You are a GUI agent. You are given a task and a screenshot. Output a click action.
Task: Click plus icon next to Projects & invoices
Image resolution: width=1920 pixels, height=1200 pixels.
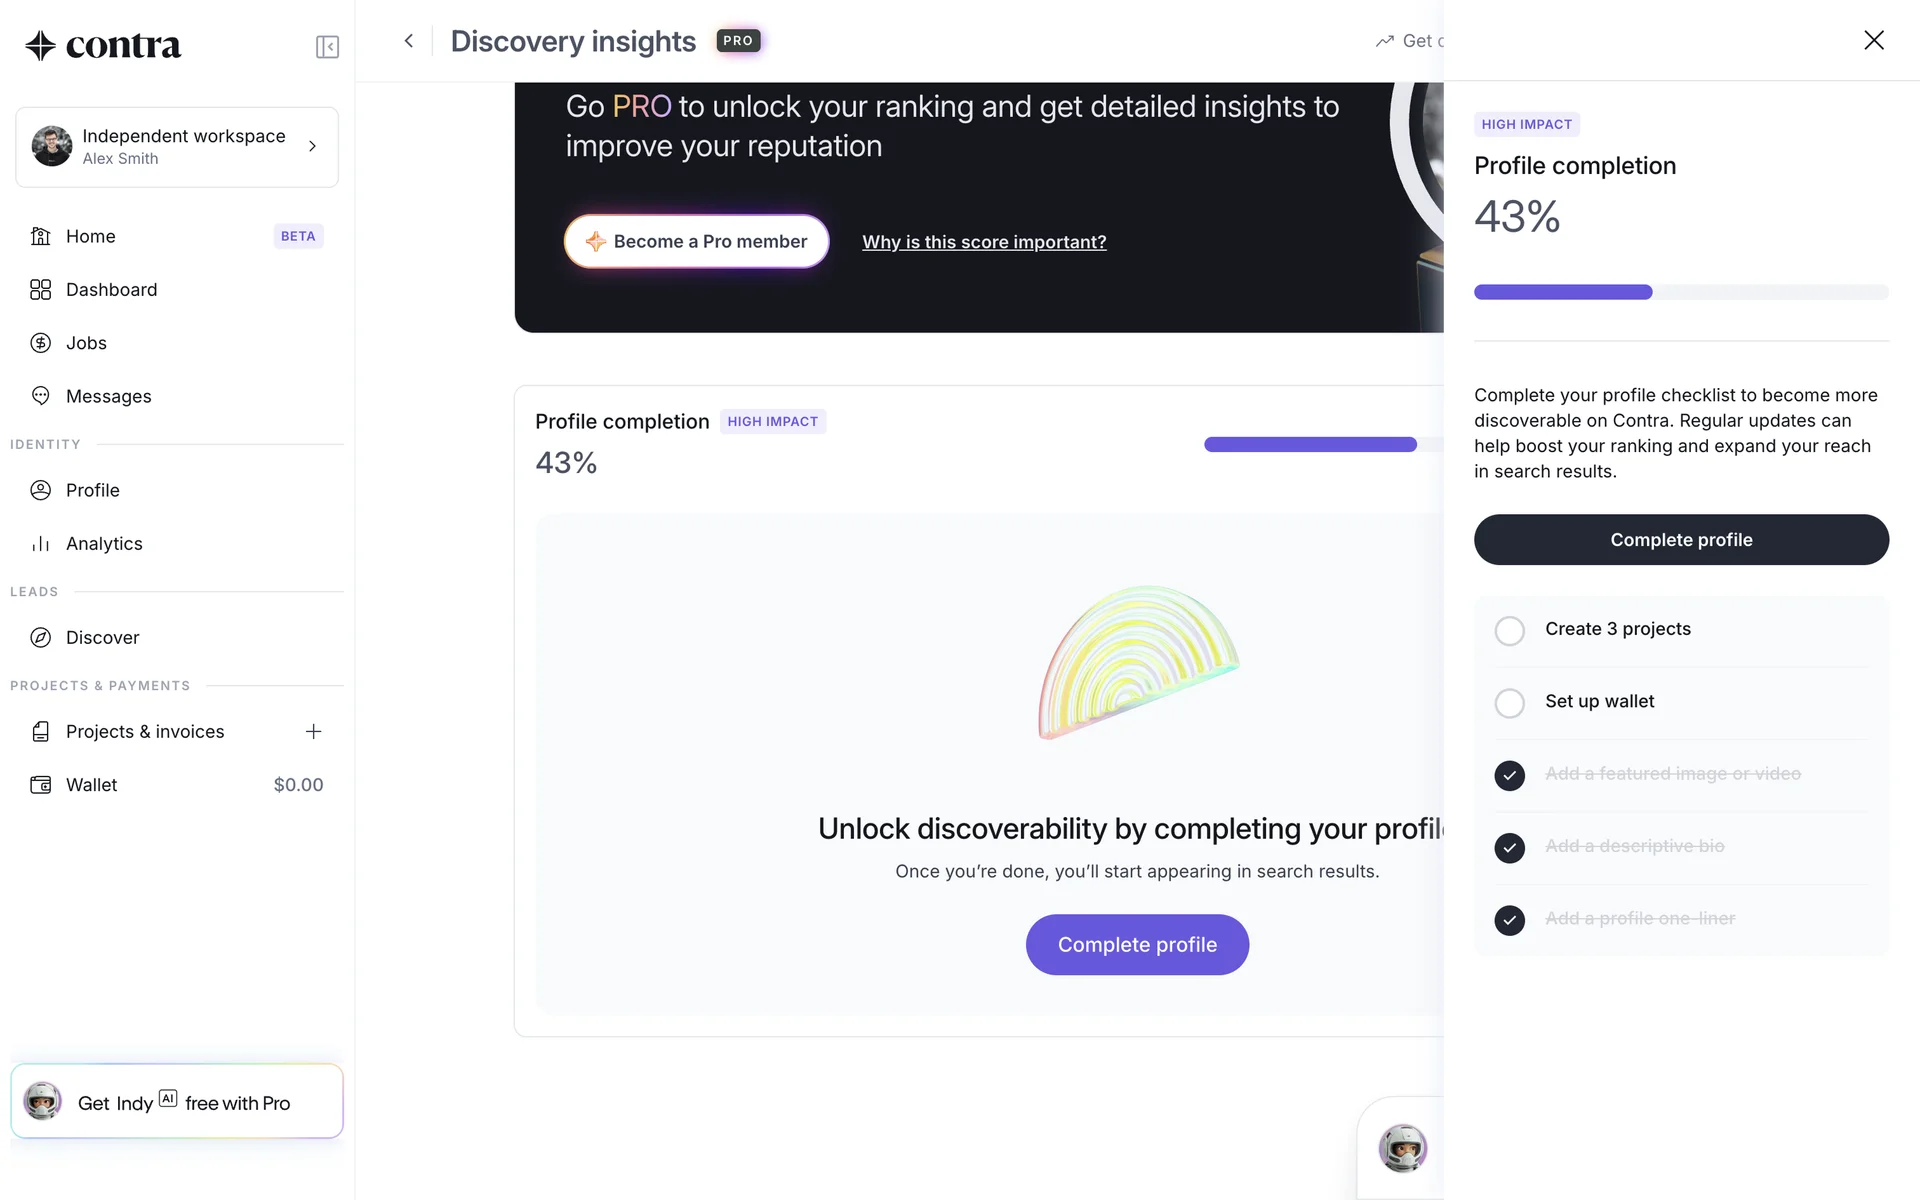coord(313,732)
